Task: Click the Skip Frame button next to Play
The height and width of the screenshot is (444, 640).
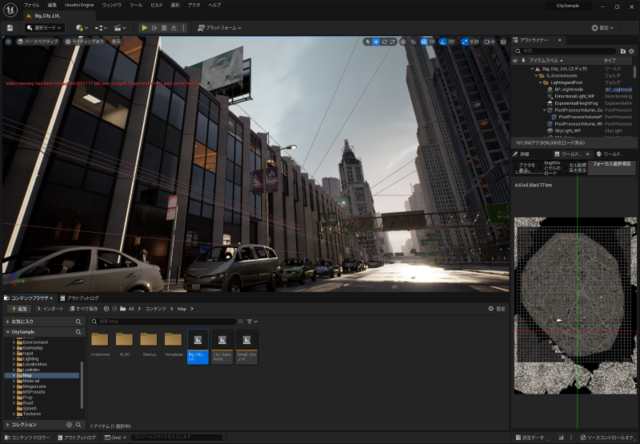Action: (x=154, y=28)
